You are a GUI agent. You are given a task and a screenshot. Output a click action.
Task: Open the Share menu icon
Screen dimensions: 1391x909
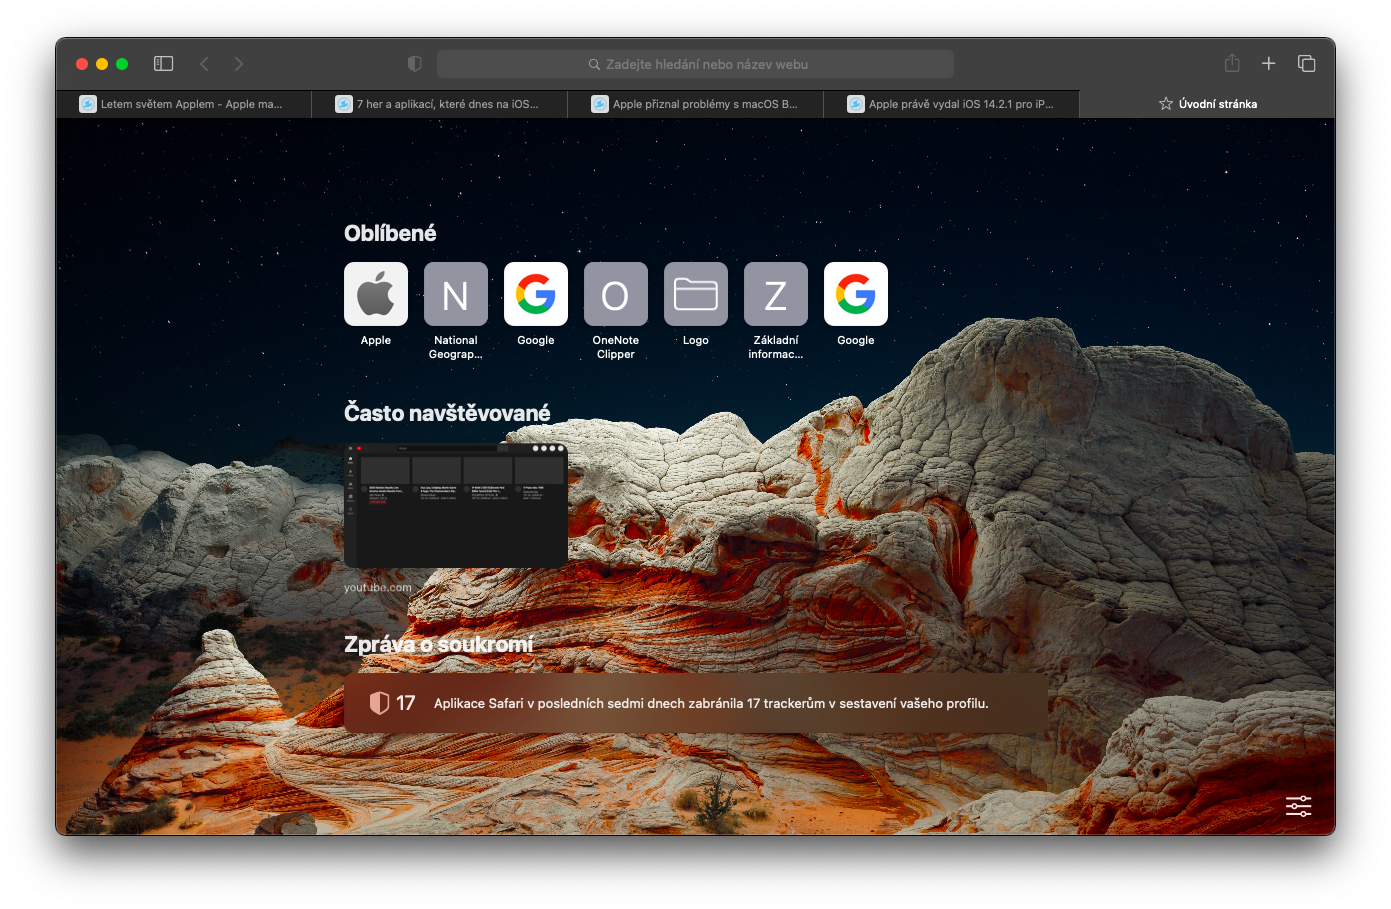click(x=1232, y=64)
